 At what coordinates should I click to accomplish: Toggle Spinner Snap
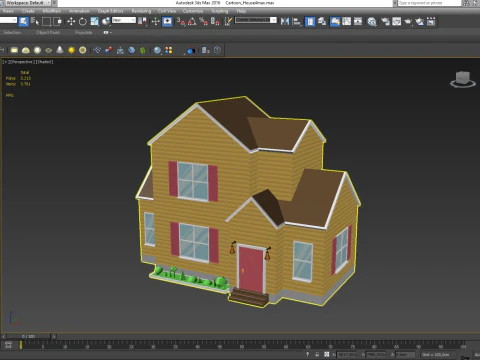(215, 22)
